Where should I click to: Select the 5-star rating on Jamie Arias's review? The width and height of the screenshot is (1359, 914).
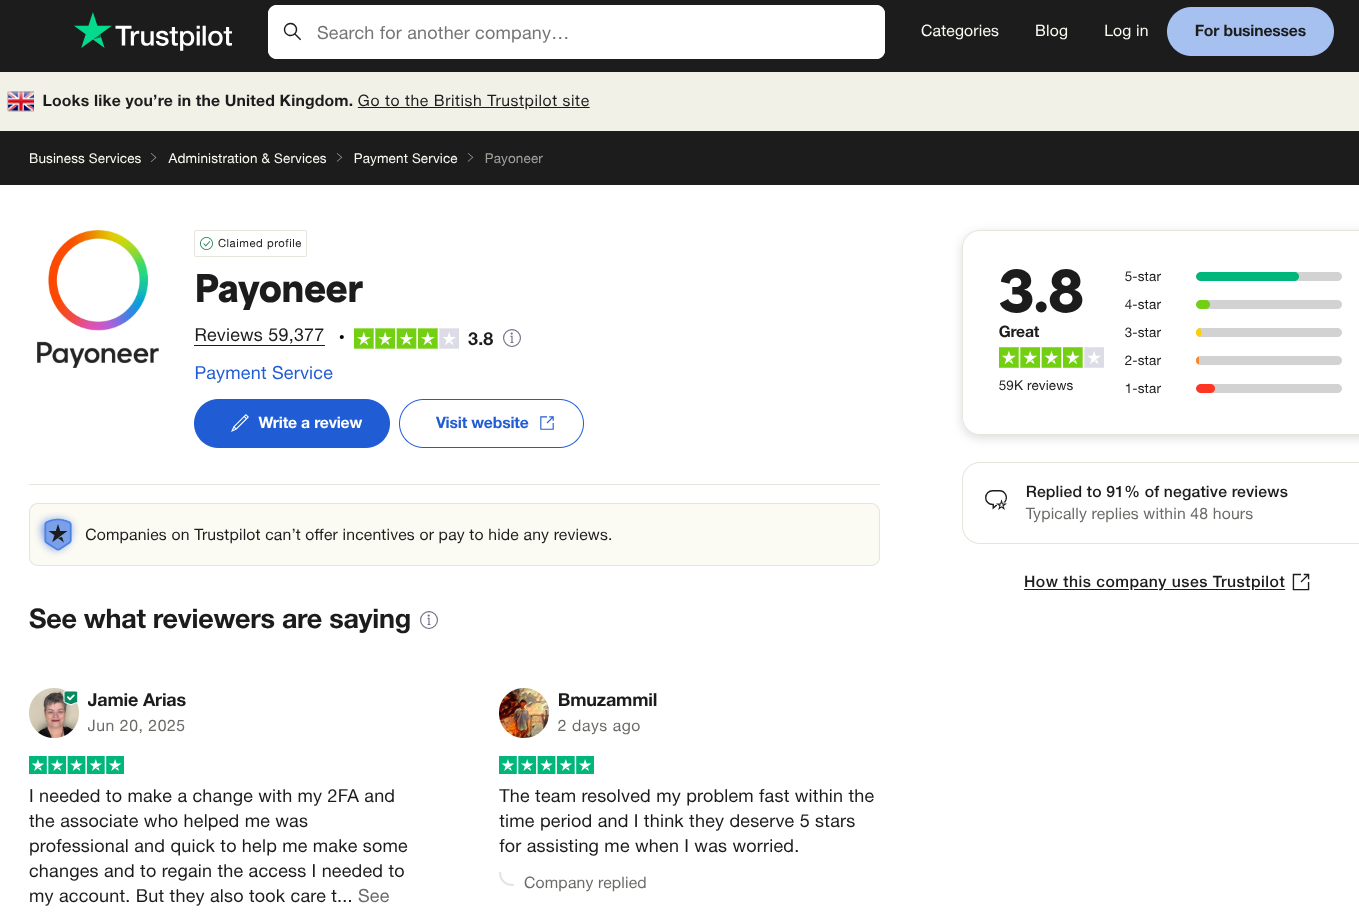coord(76,764)
